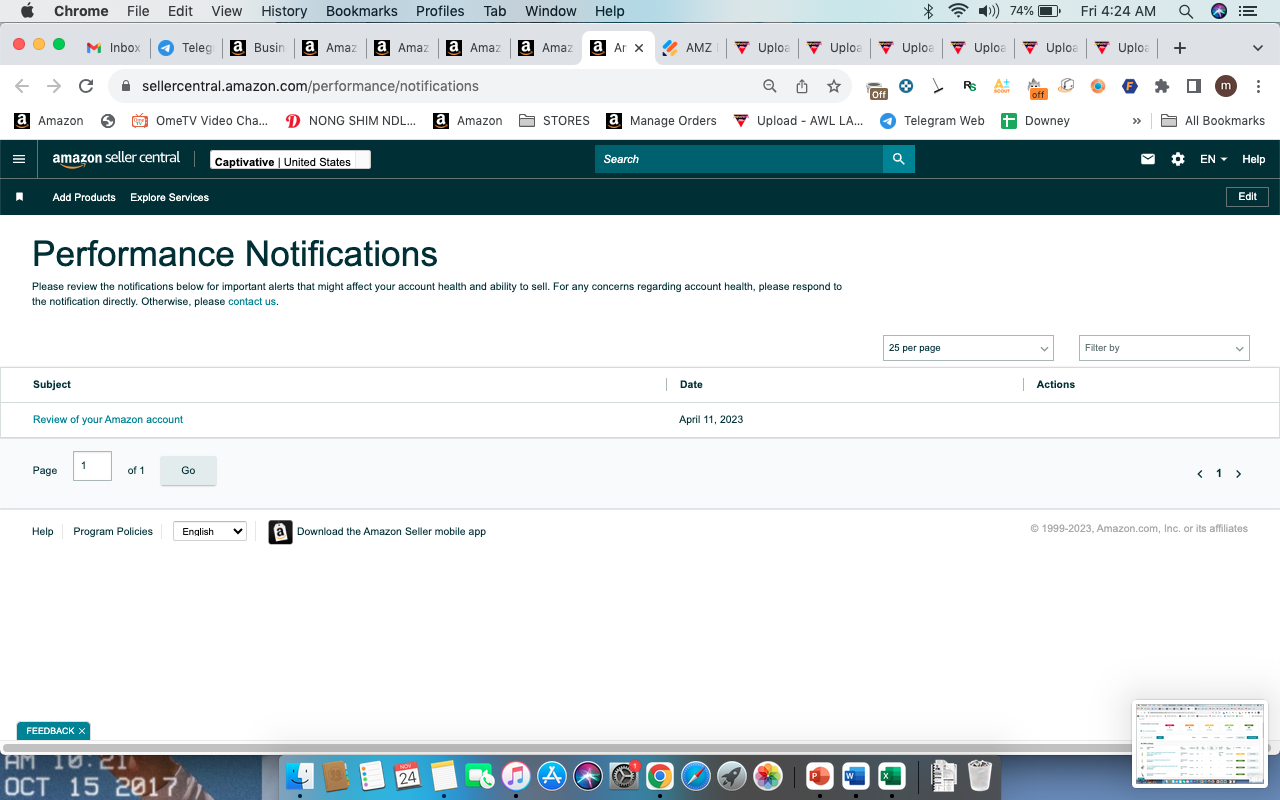Viewport: 1280px width, 800px height.
Task: Switch to the AMZ tab
Action: (691, 48)
